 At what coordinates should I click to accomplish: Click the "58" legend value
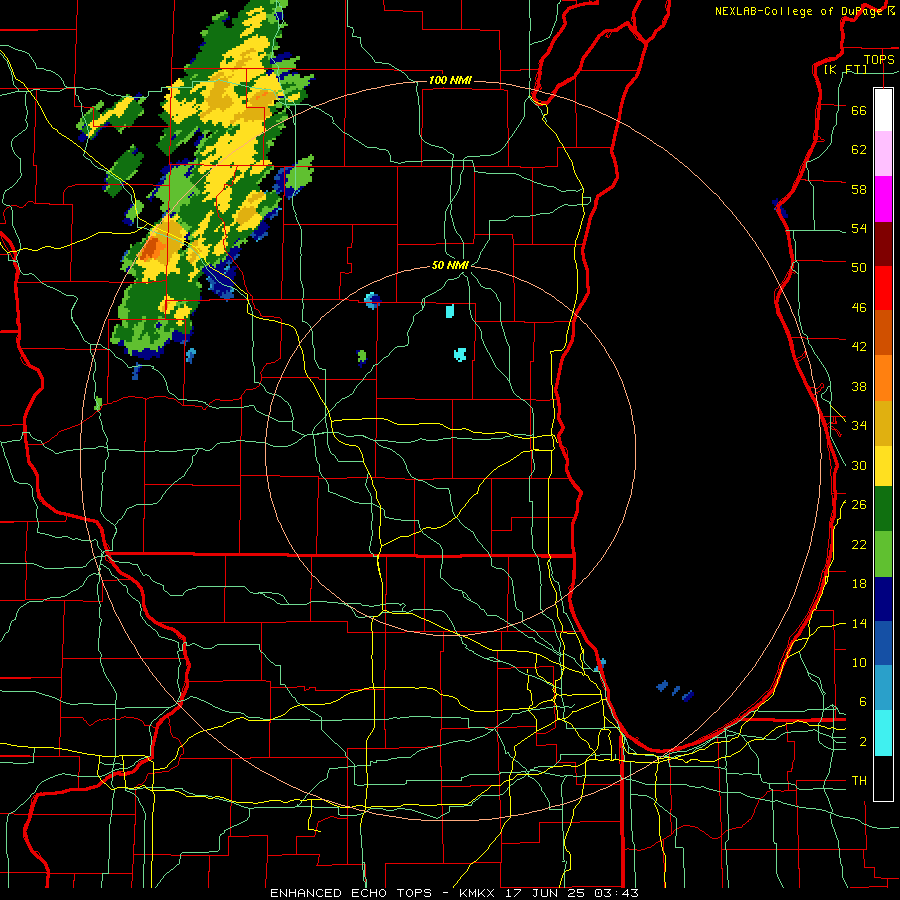[859, 189]
